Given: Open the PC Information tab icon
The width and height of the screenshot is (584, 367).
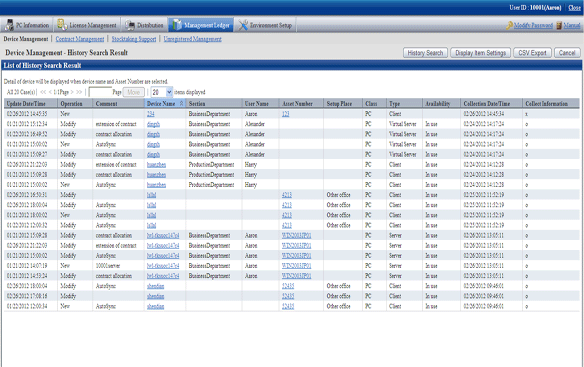Looking at the screenshot, I should pyautogui.click(x=9, y=25).
